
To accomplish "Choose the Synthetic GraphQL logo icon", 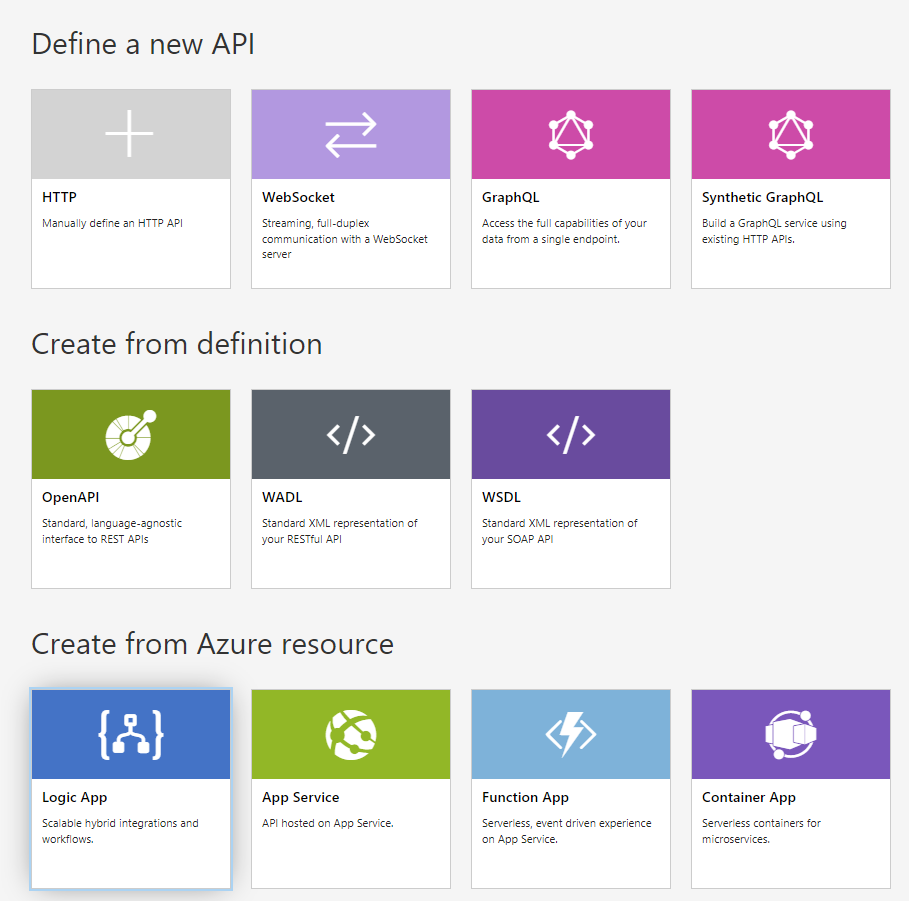I will point(791,135).
